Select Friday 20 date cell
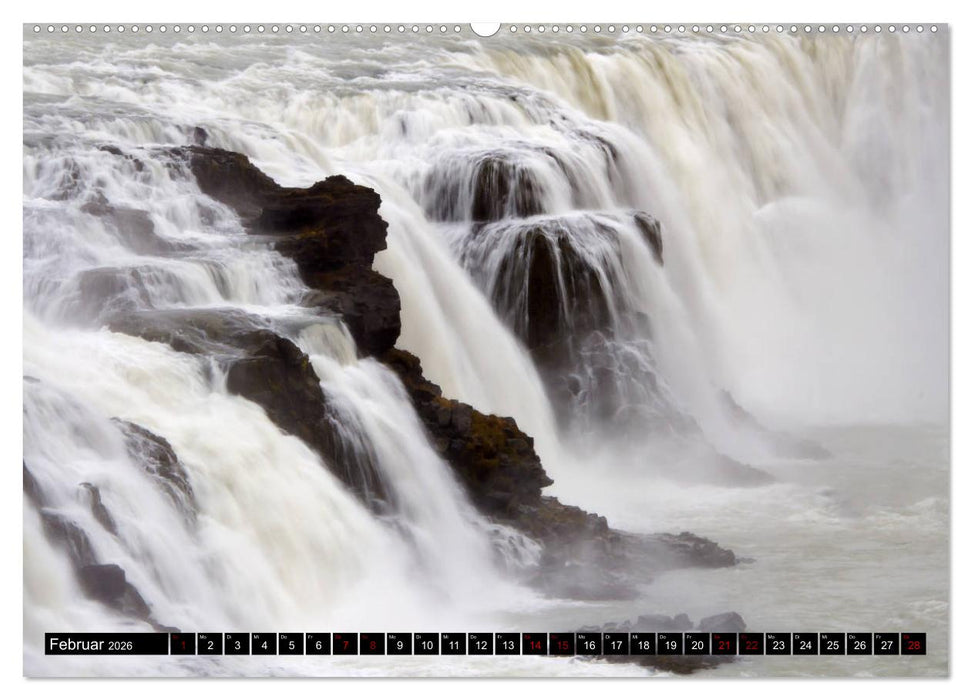971x700 pixels. coord(696,644)
